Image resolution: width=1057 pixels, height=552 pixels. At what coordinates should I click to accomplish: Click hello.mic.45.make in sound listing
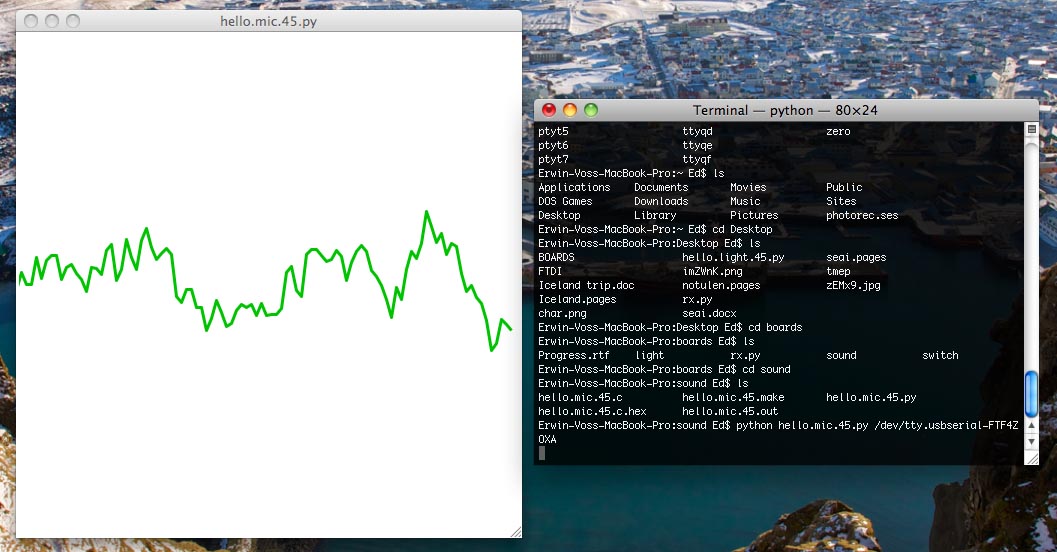click(x=733, y=398)
